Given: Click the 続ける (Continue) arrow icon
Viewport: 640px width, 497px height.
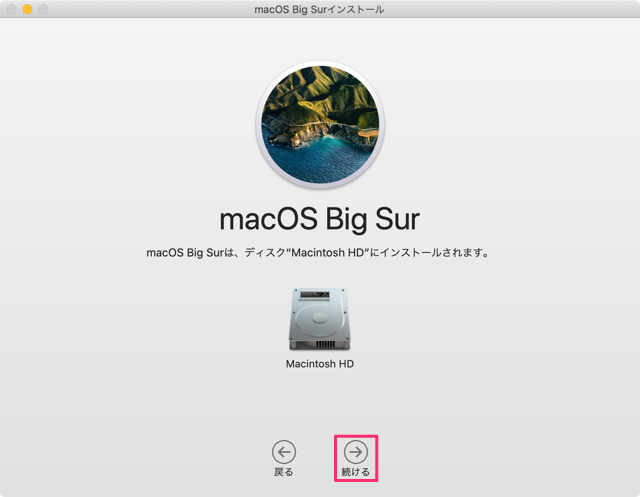Looking at the screenshot, I should click(x=356, y=452).
